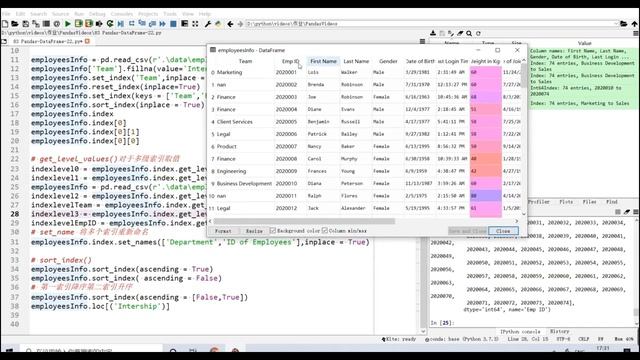Search variables with the magnifier icon
The image size is (640, 360).
(469, 33)
